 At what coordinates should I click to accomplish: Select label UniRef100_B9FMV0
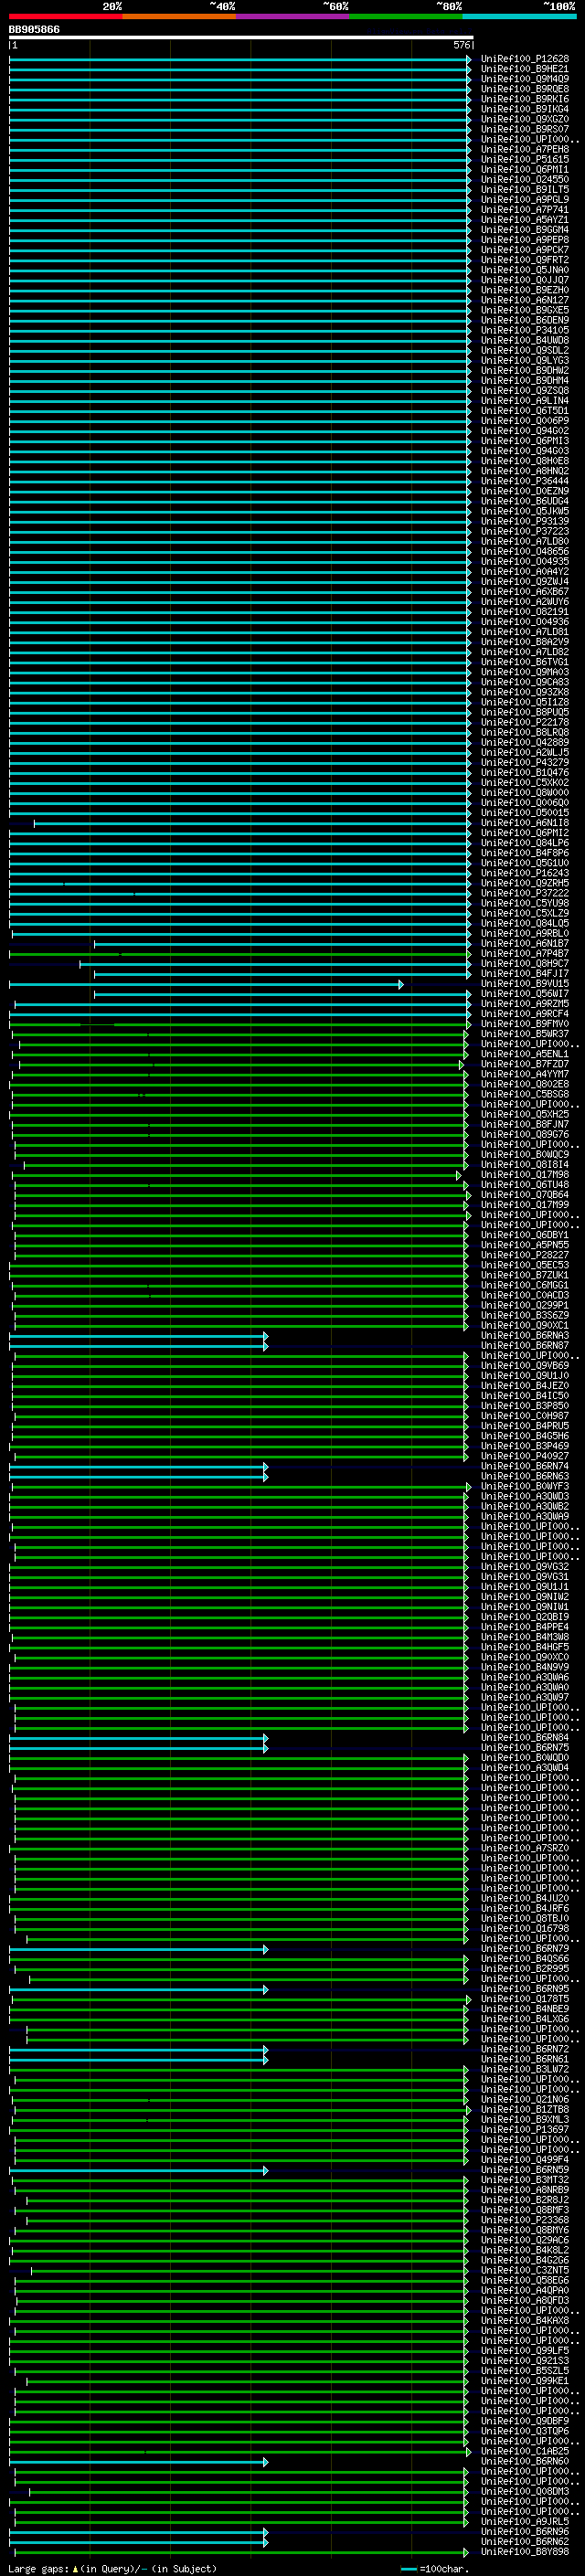click(x=525, y=1025)
